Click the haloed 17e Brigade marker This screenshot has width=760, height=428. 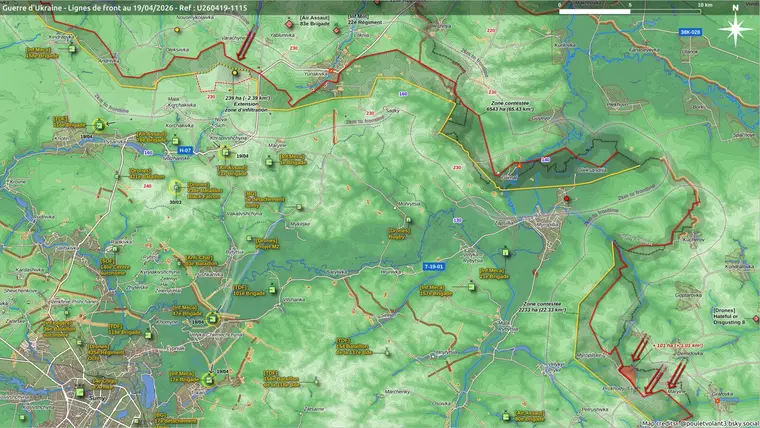pyautogui.click(x=209, y=379)
